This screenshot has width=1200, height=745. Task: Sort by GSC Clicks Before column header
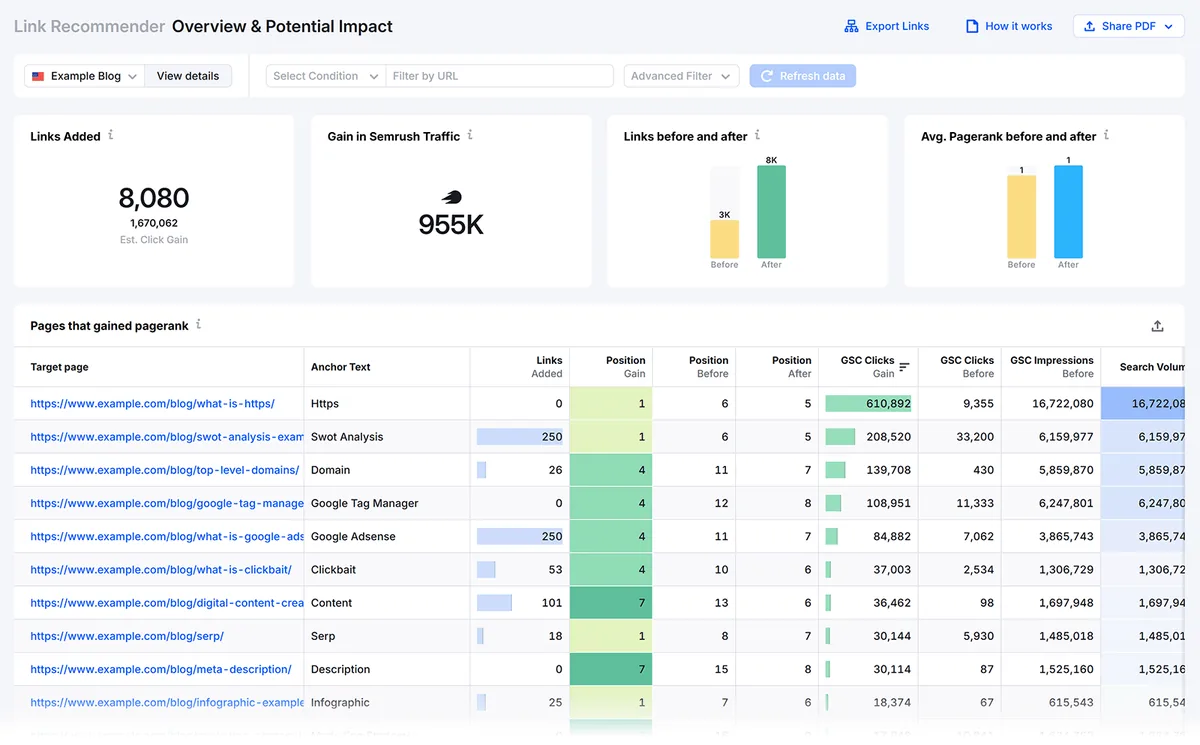pyautogui.click(x=967, y=367)
